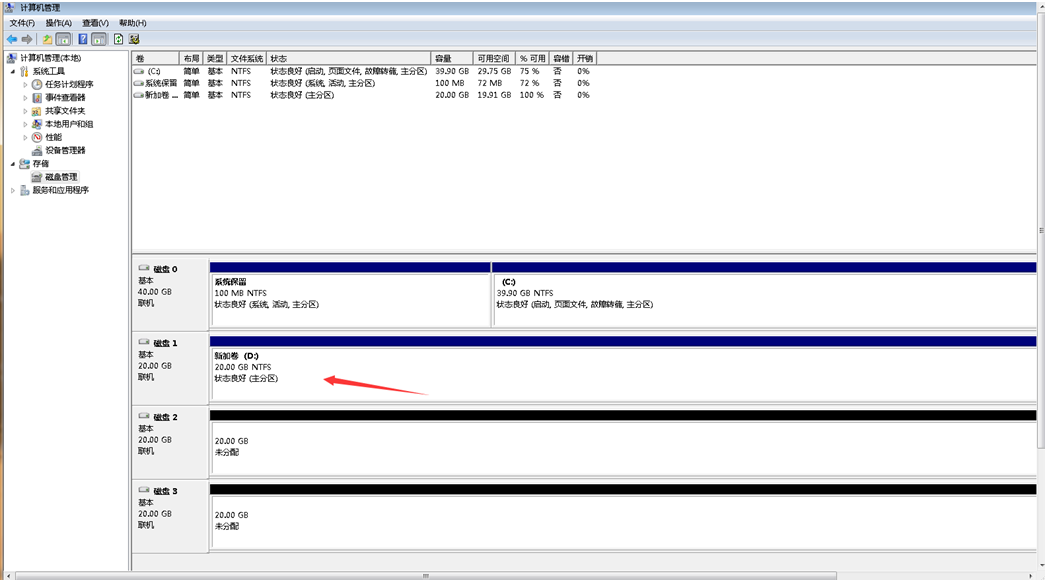
Task: Select 设备管理器 in the tree
Action: (x=65, y=150)
